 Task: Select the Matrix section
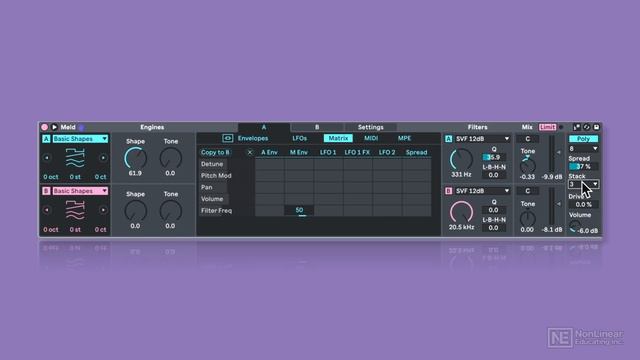point(338,138)
